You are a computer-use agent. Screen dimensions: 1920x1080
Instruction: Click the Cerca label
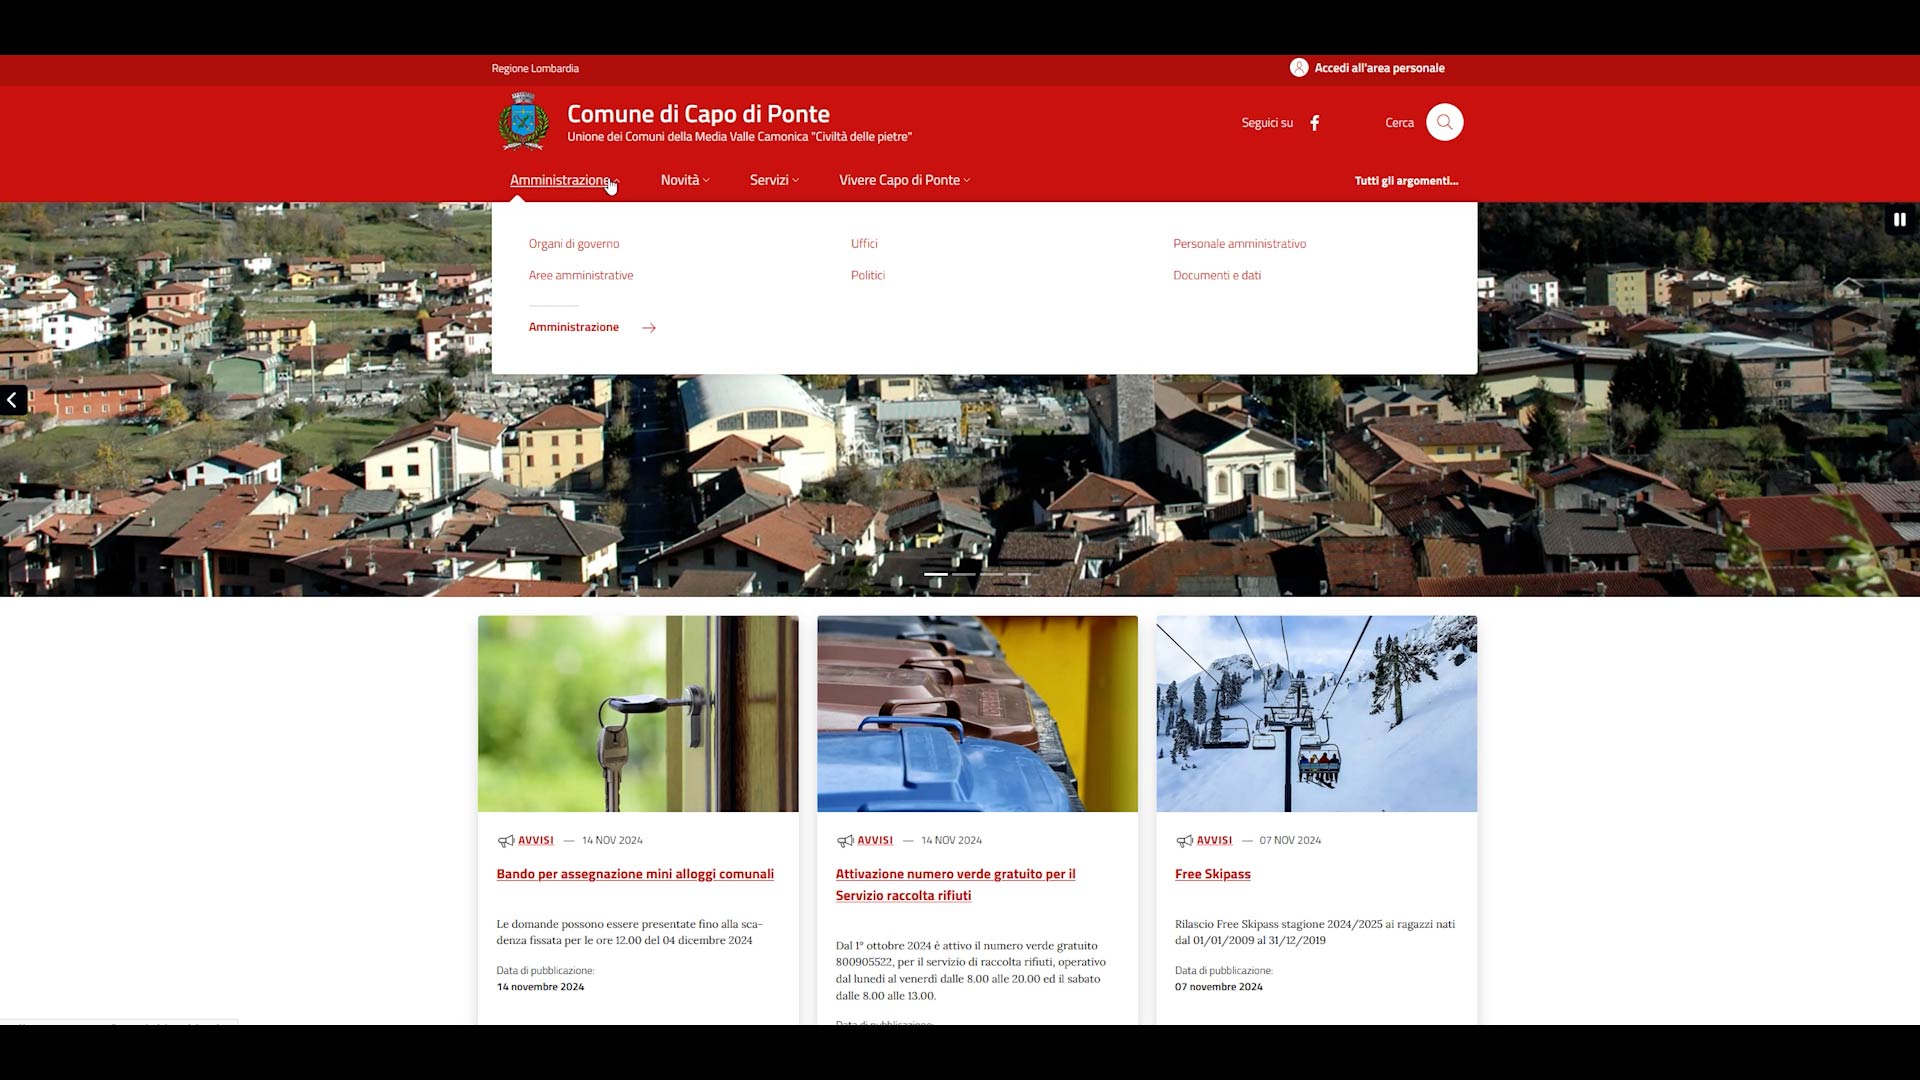click(1399, 123)
